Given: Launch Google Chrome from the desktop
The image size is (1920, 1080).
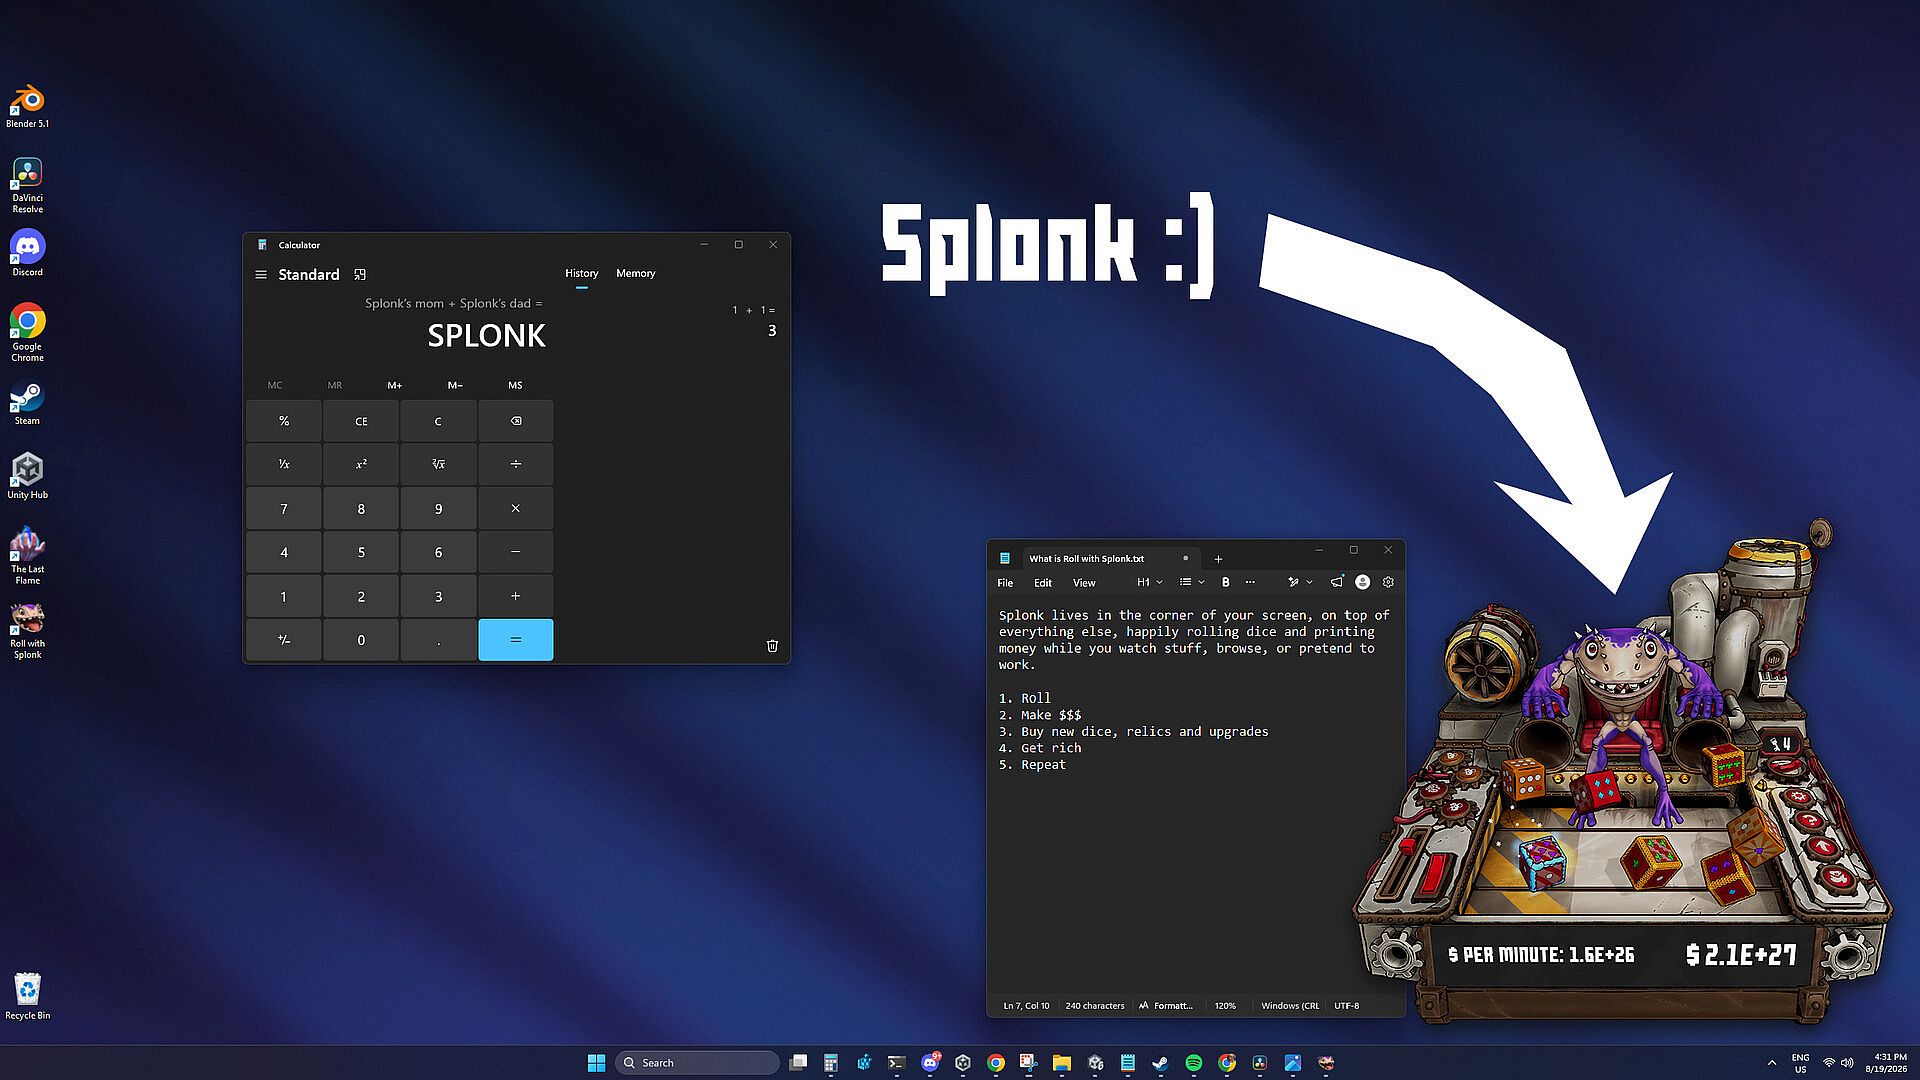Looking at the screenshot, I should (27, 332).
